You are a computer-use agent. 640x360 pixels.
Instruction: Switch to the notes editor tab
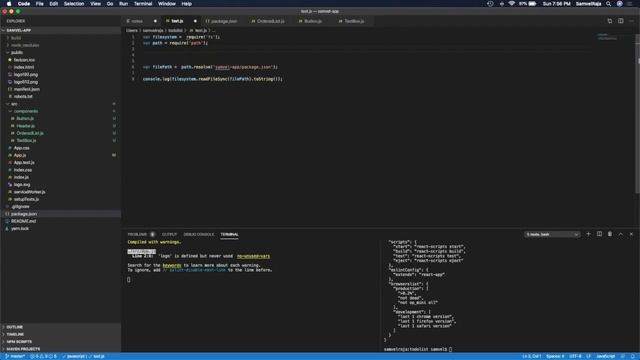[137, 21]
